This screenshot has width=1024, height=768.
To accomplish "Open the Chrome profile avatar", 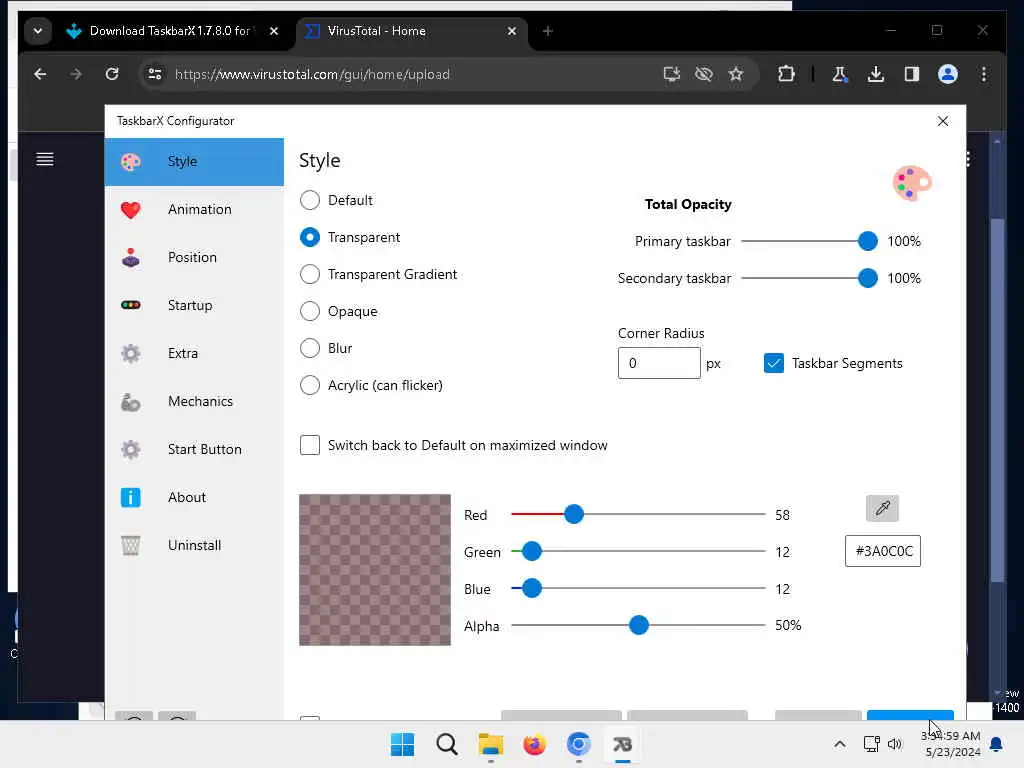I will pos(948,74).
